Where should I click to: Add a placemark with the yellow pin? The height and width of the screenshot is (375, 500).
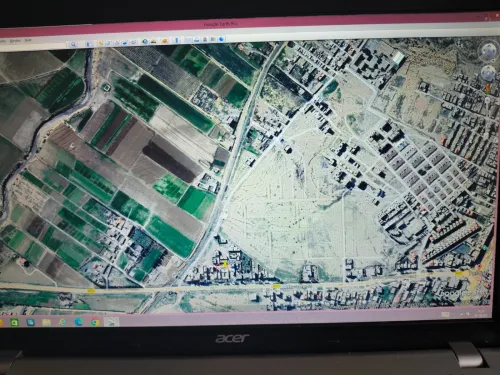(x=101, y=43)
